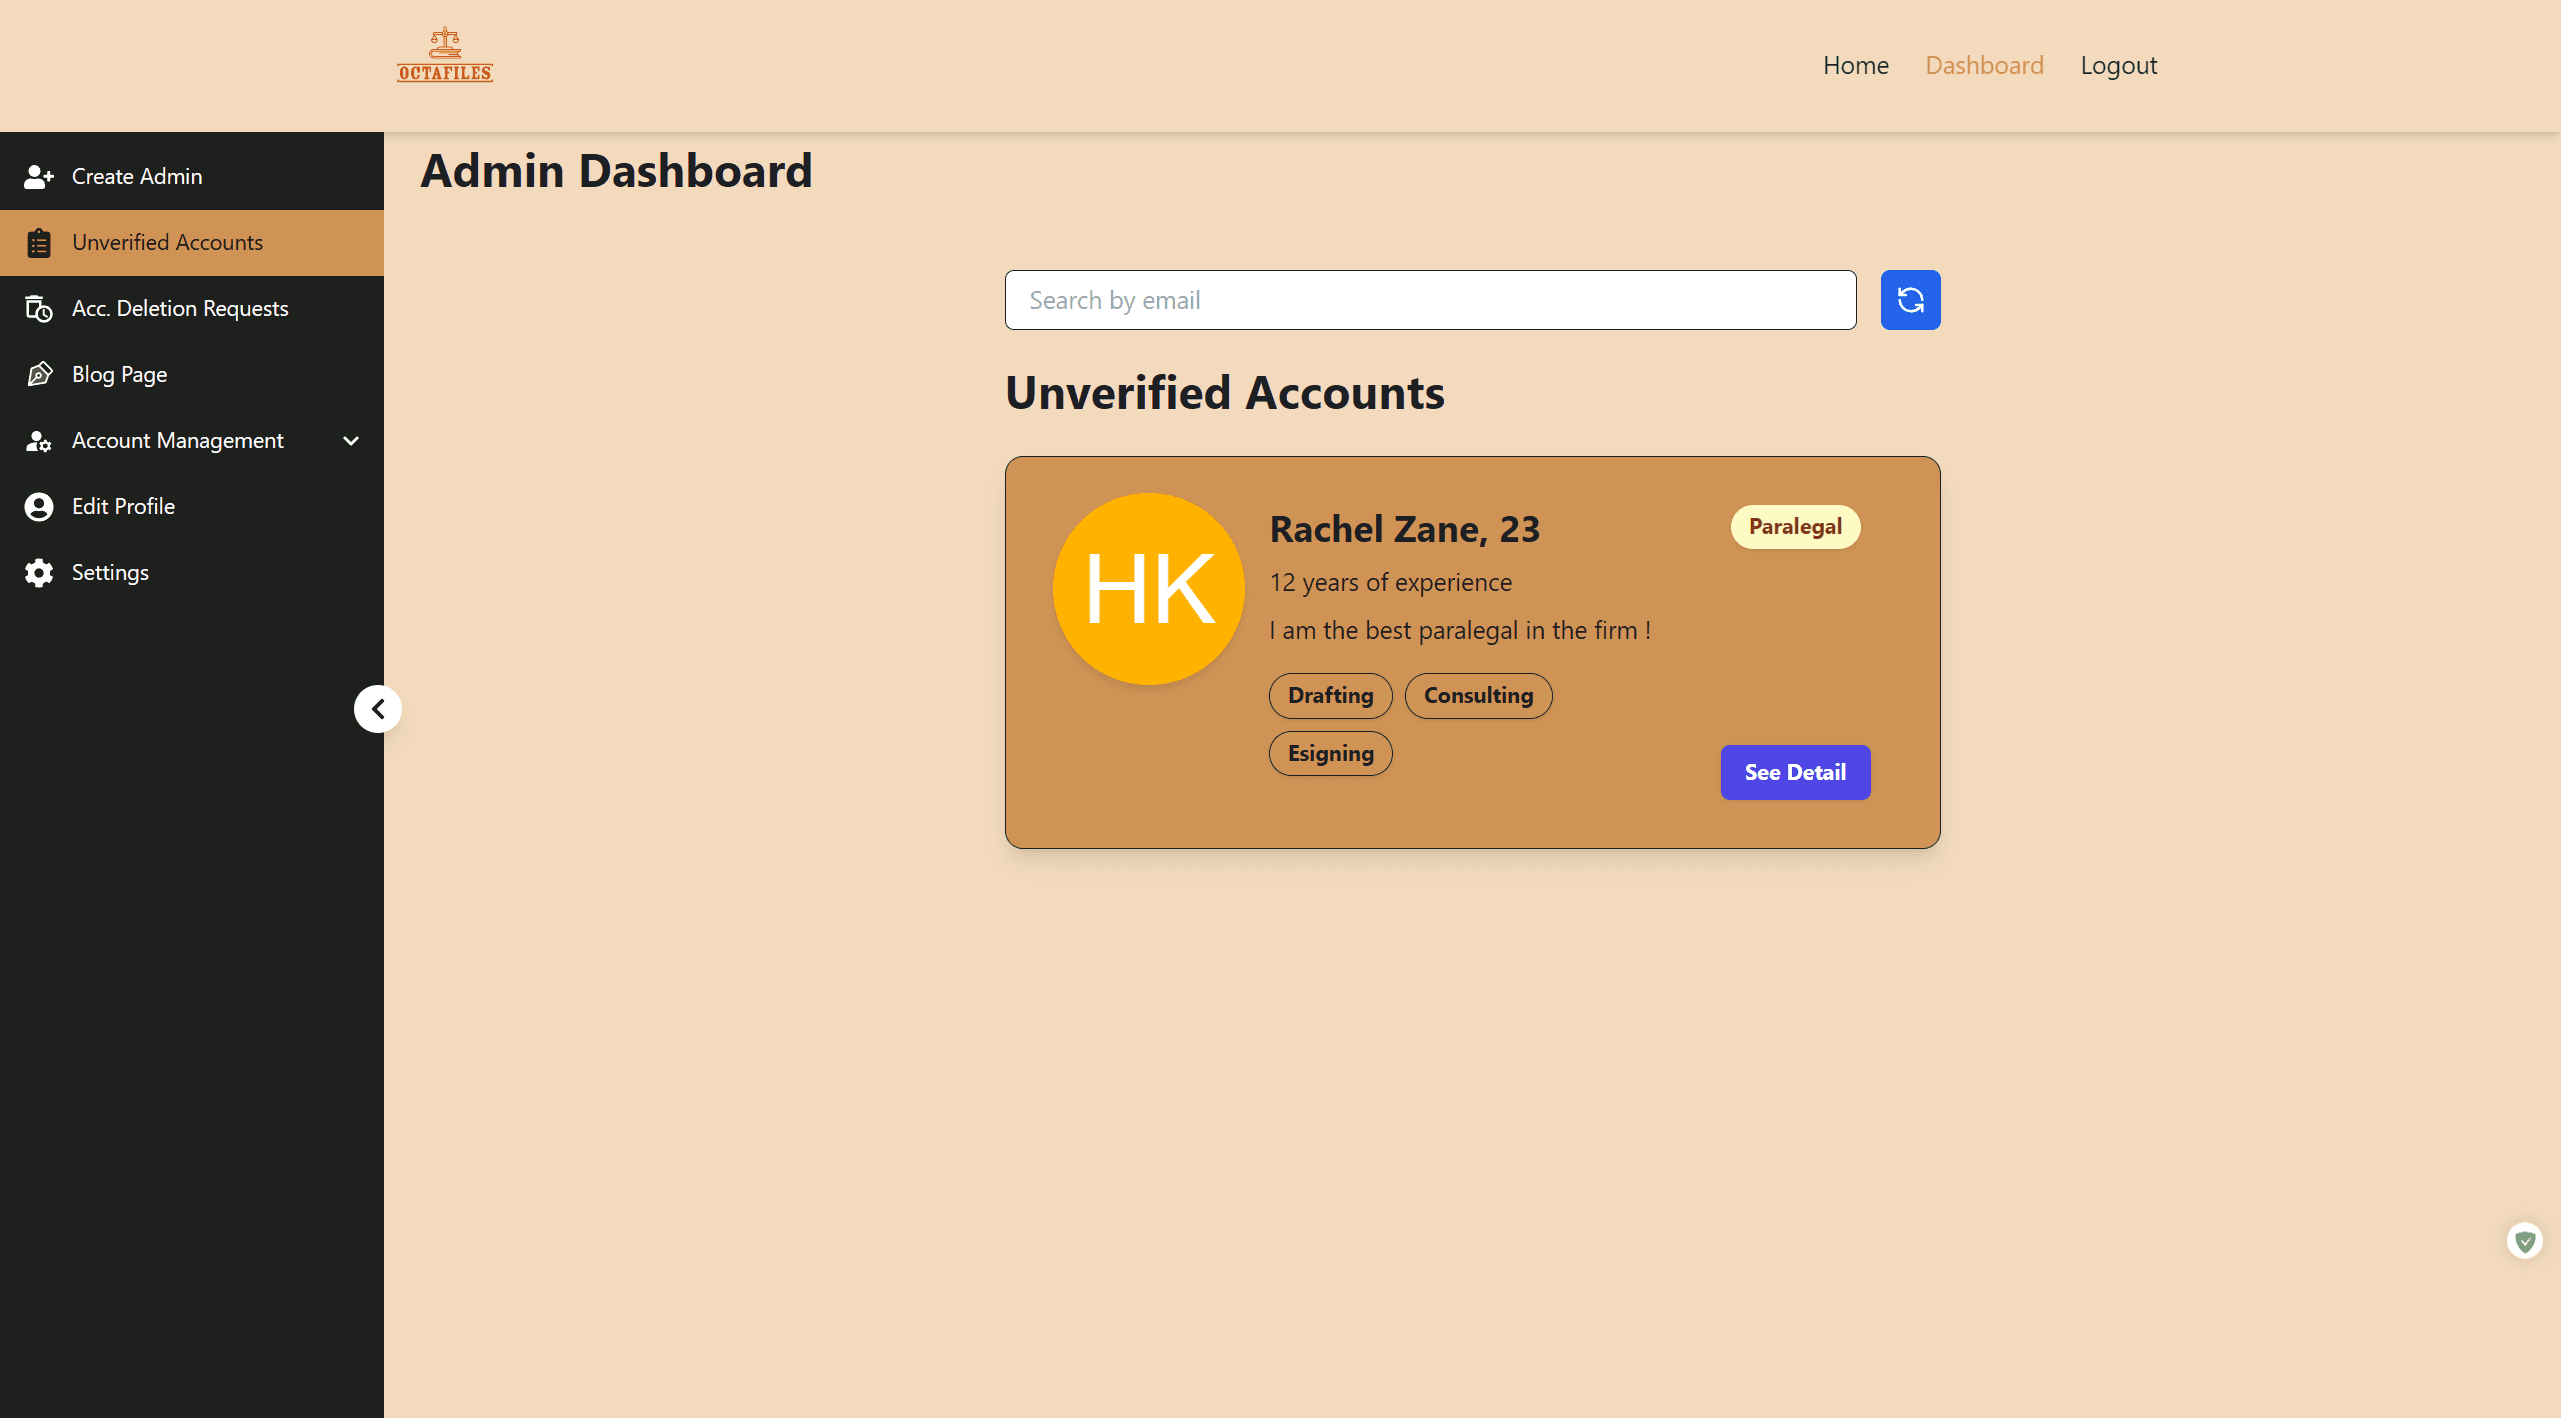Click the Blog Page pen icon
This screenshot has height=1418, width=2561.
pos(38,373)
